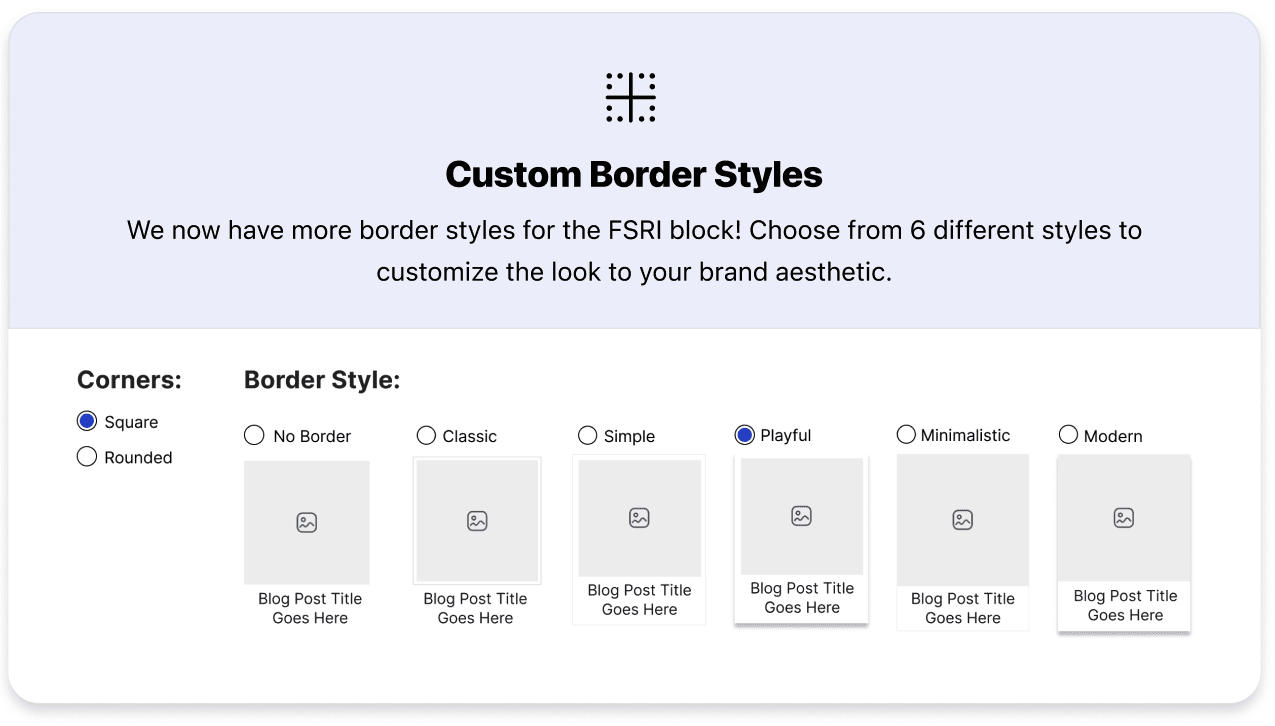
Task: Select the Playful border style radio
Action: click(x=744, y=435)
